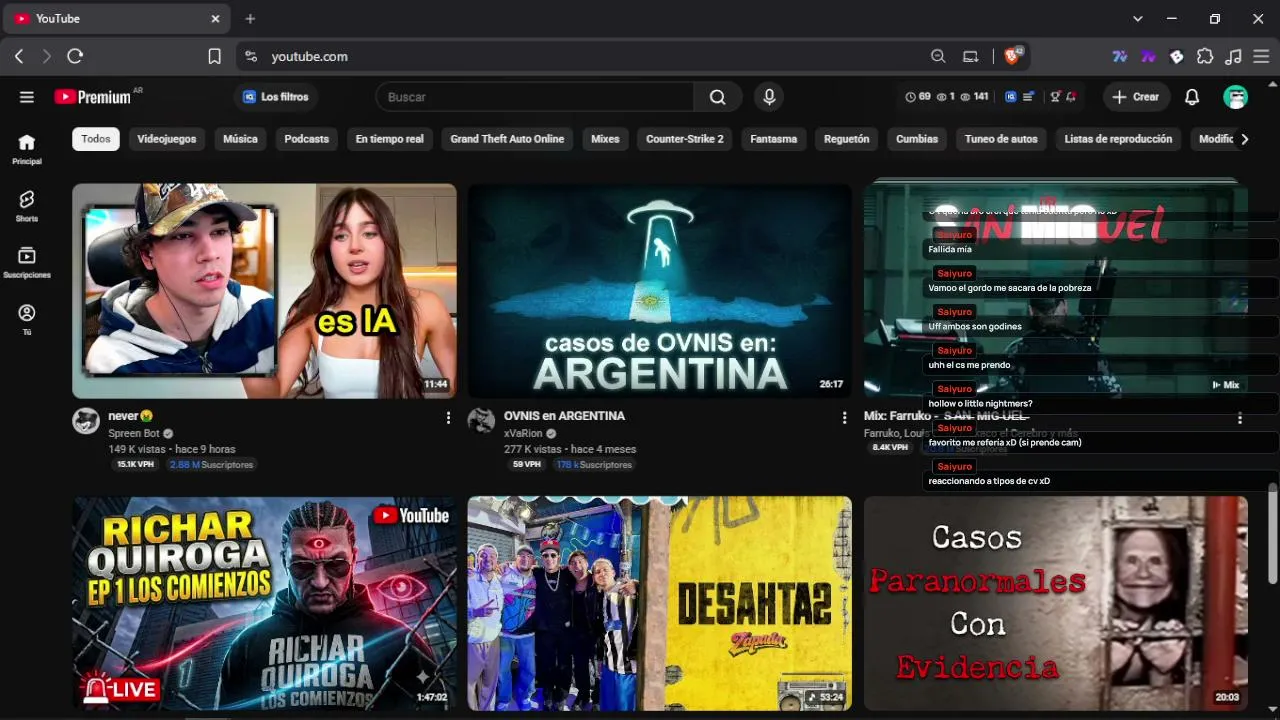Open the browser zoom magnifier icon
This screenshot has width=1280, height=720.
tap(938, 57)
